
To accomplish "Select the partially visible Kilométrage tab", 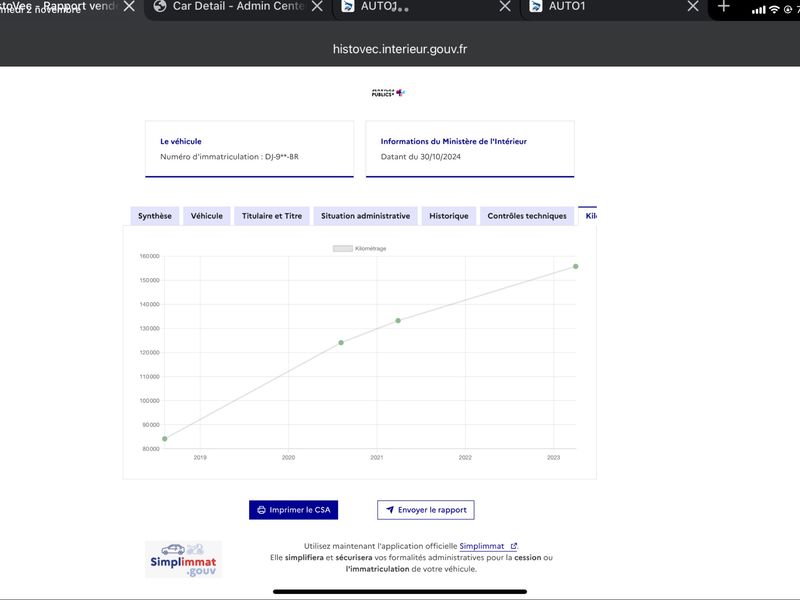I will tap(588, 216).
